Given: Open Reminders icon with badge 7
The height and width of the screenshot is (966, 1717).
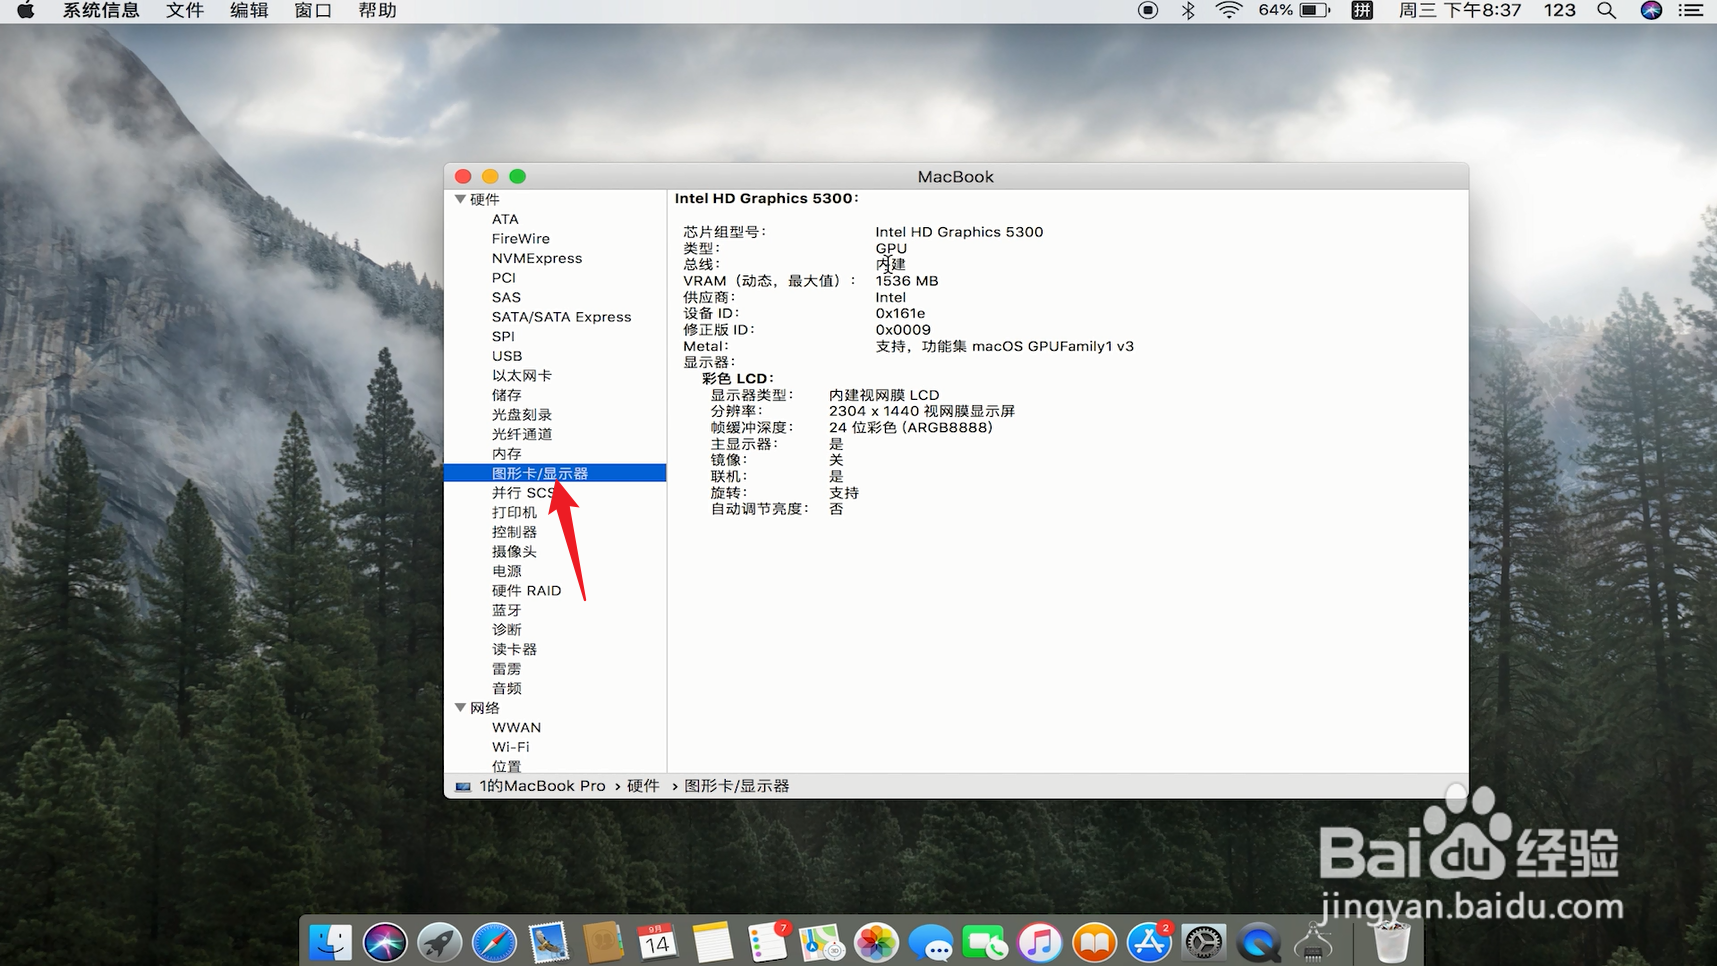Looking at the screenshot, I should point(768,942).
